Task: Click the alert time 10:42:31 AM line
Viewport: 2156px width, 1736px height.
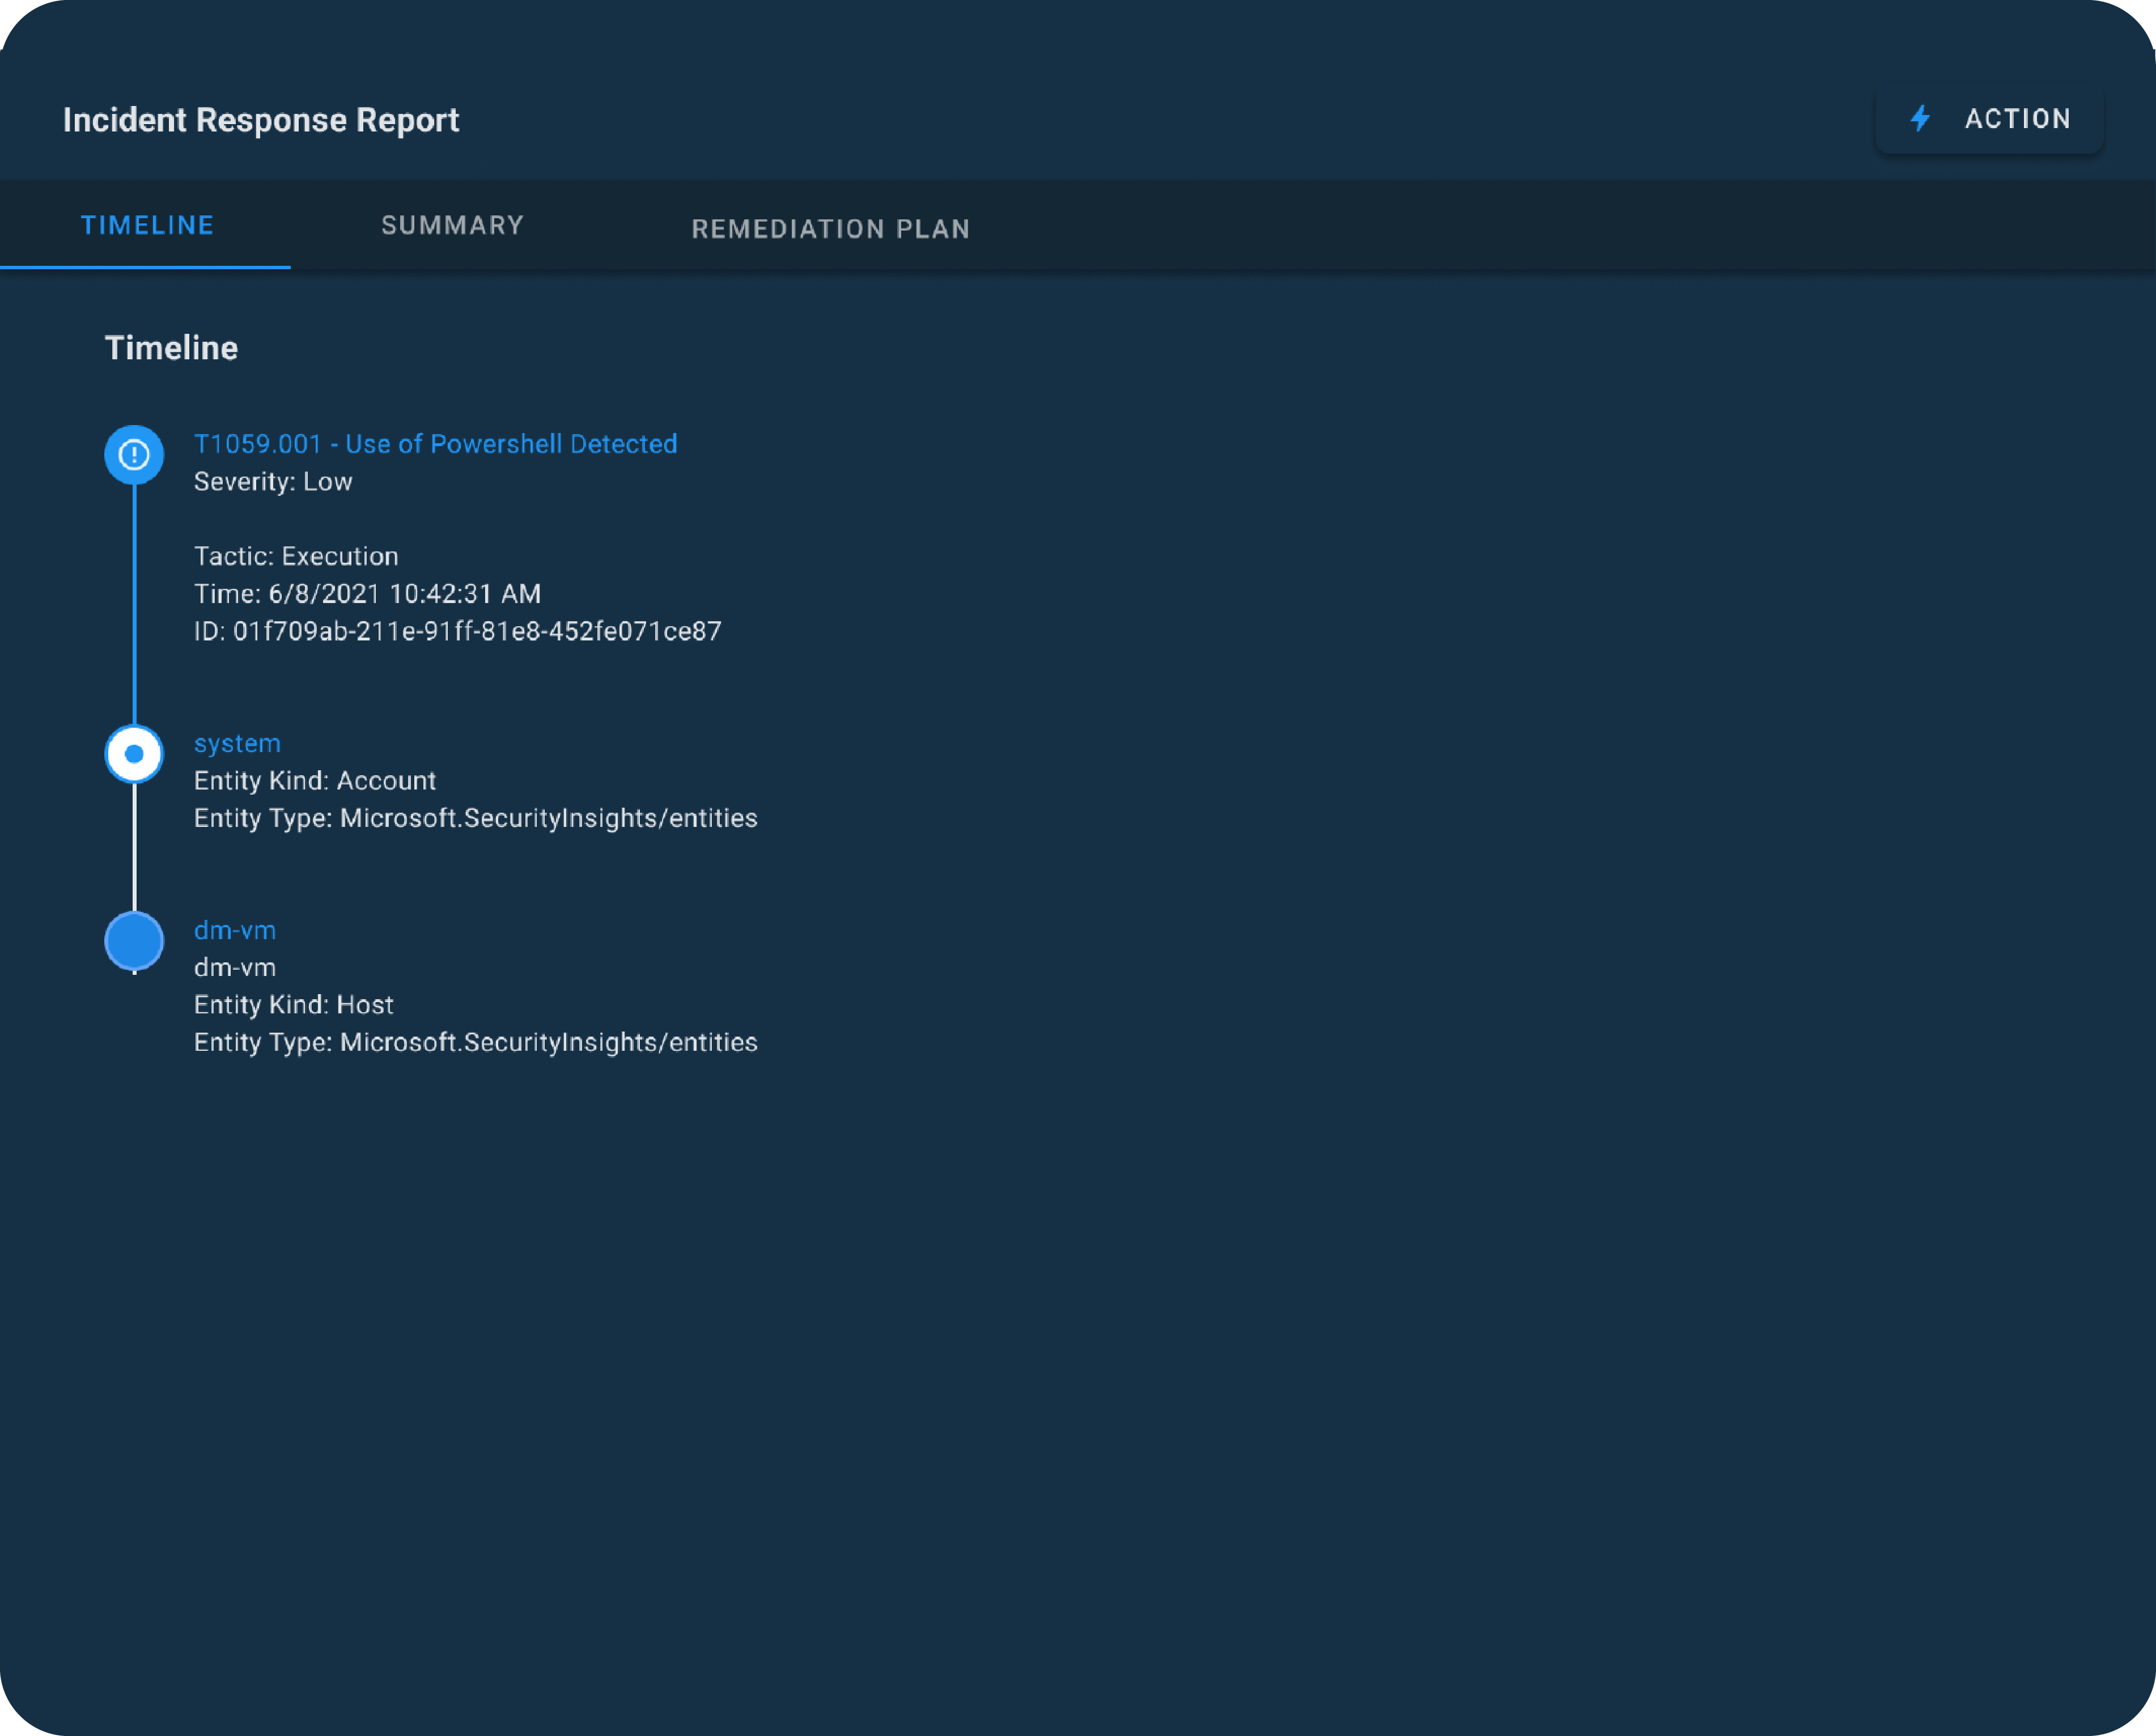Action: coord(367,594)
